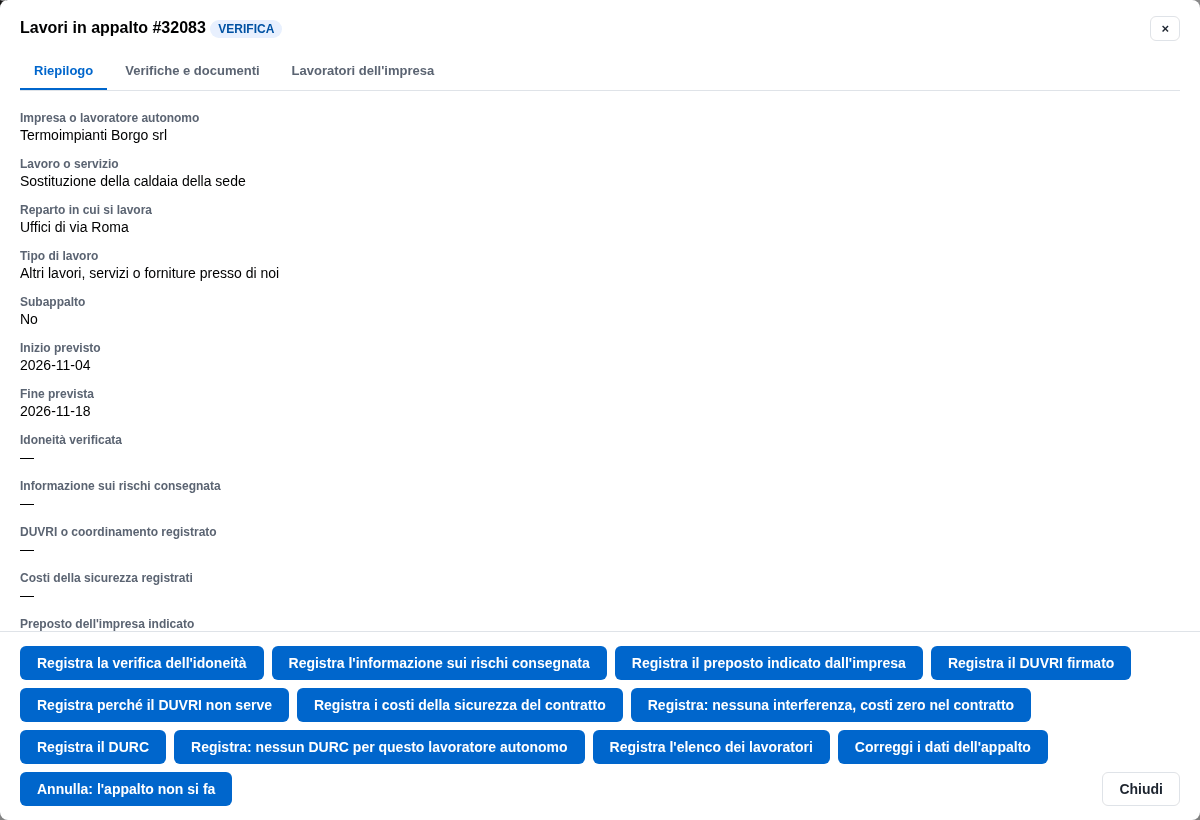The image size is (1200, 820).
Task: Close the dialog with the × button
Action: (1165, 28)
